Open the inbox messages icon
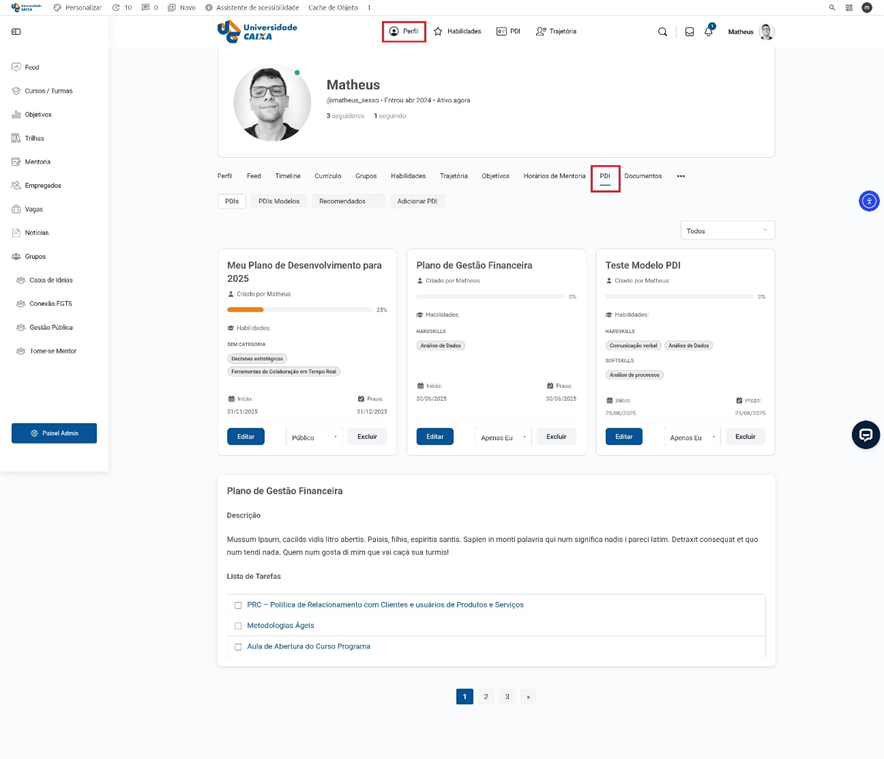884x759 pixels. coord(689,32)
